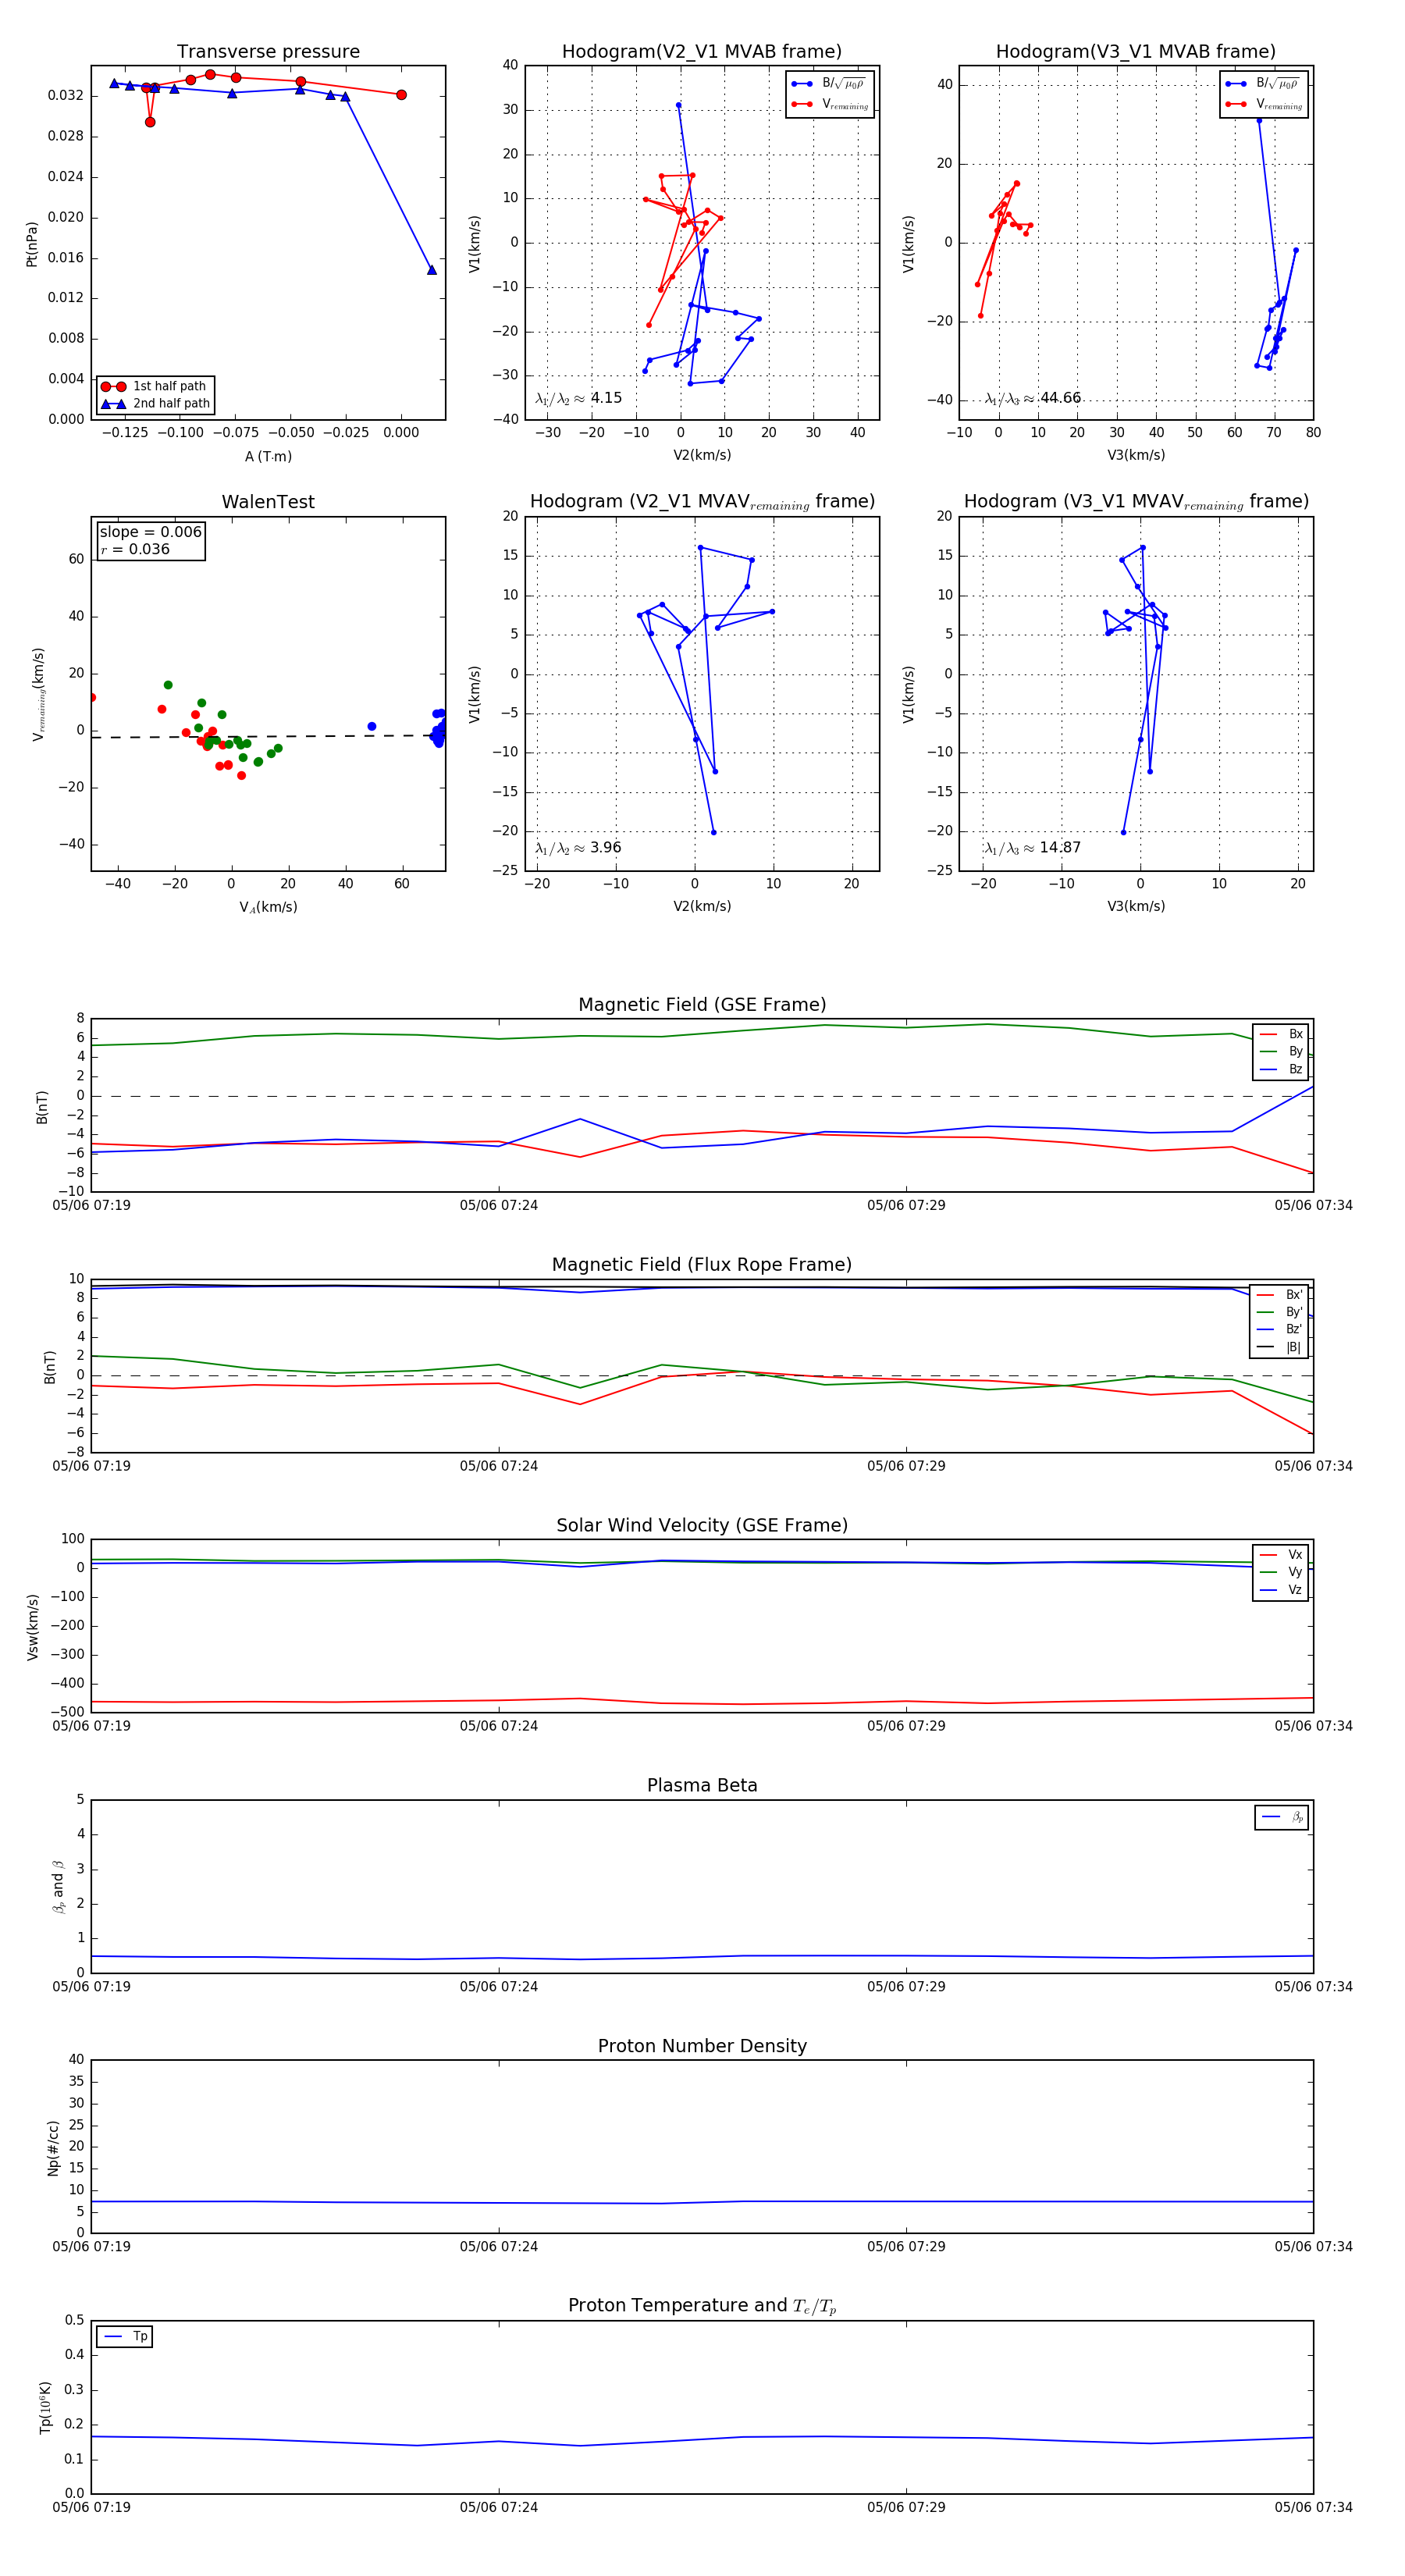
Task: Select the Vy legend entry in solar wind plot
Action: [x=1281, y=1572]
